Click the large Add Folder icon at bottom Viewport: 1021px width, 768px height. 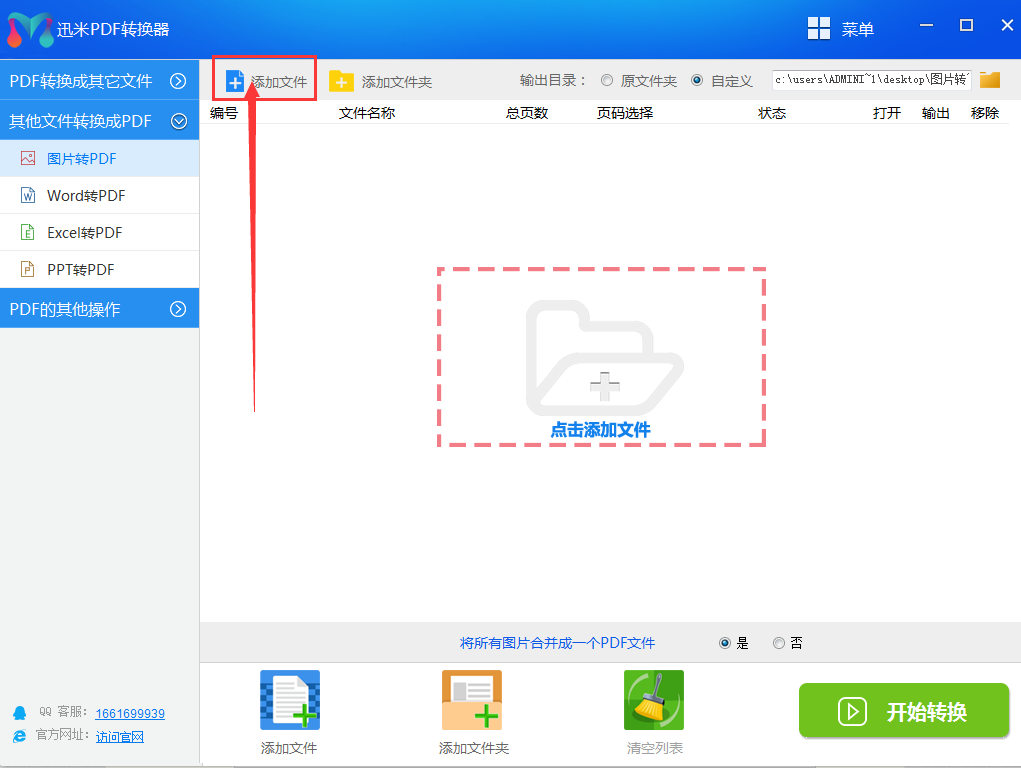472,700
